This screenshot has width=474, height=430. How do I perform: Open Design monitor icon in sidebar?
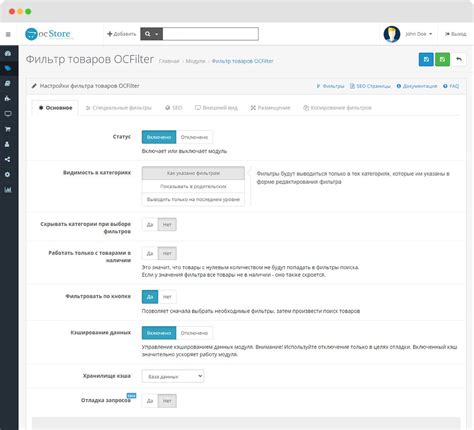tap(8, 114)
